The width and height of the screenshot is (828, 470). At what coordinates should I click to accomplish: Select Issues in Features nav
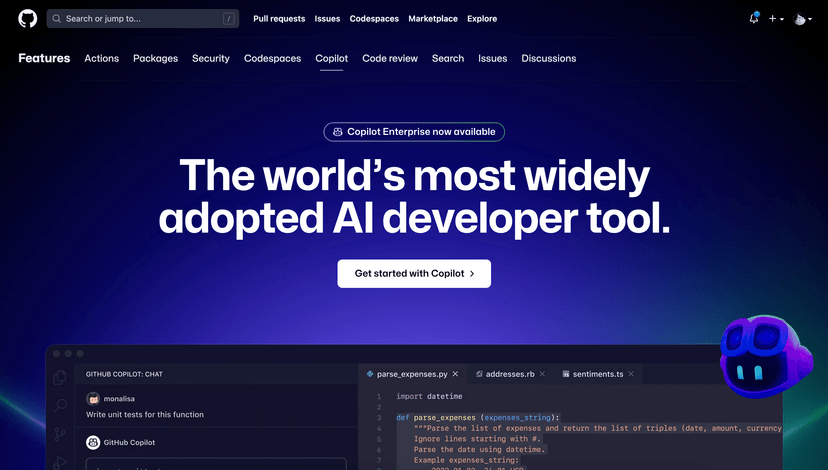(493, 58)
